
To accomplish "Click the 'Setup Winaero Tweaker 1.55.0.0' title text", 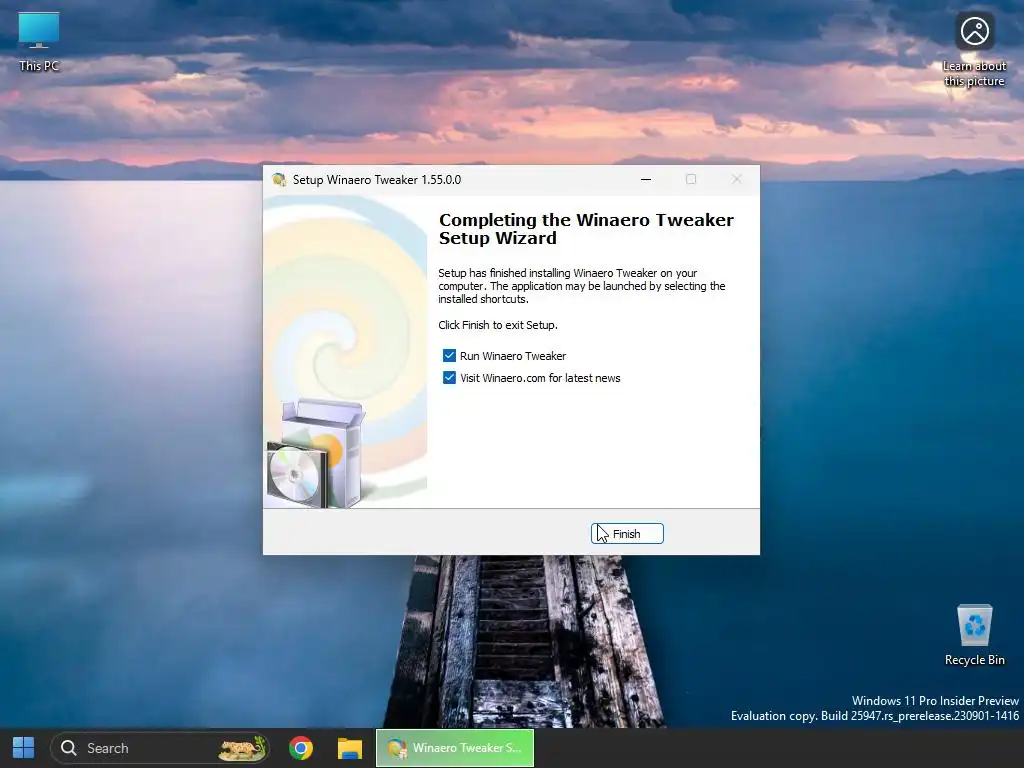I will point(377,180).
